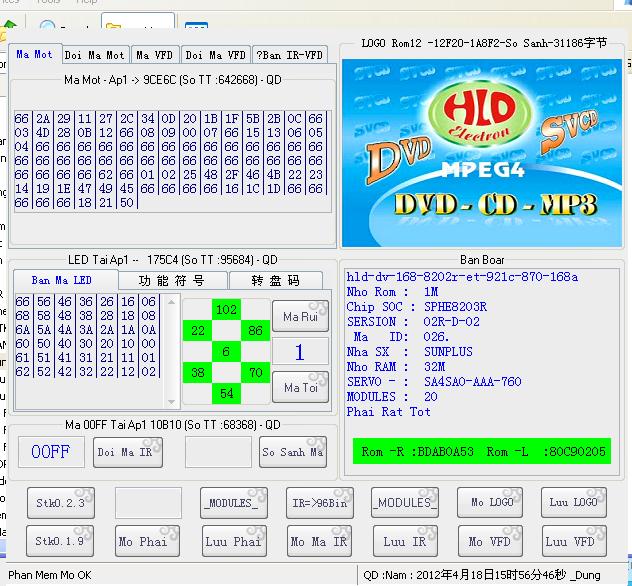Click the empty field beside Doi Ma IR
The image size is (632, 586).
pyautogui.click(x=218, y=452)
